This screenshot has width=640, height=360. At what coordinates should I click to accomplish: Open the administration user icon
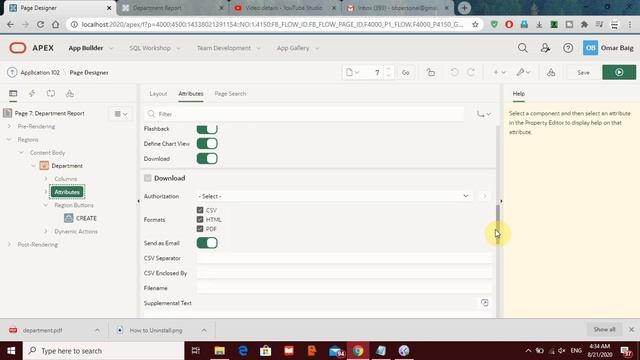coord(545,48)
